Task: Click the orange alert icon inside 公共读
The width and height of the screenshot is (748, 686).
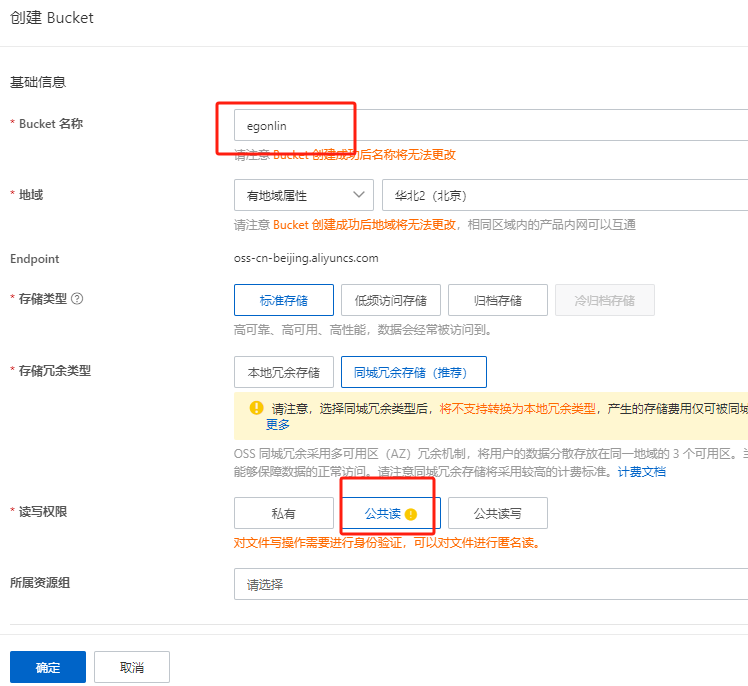Action: pos(410,514)
